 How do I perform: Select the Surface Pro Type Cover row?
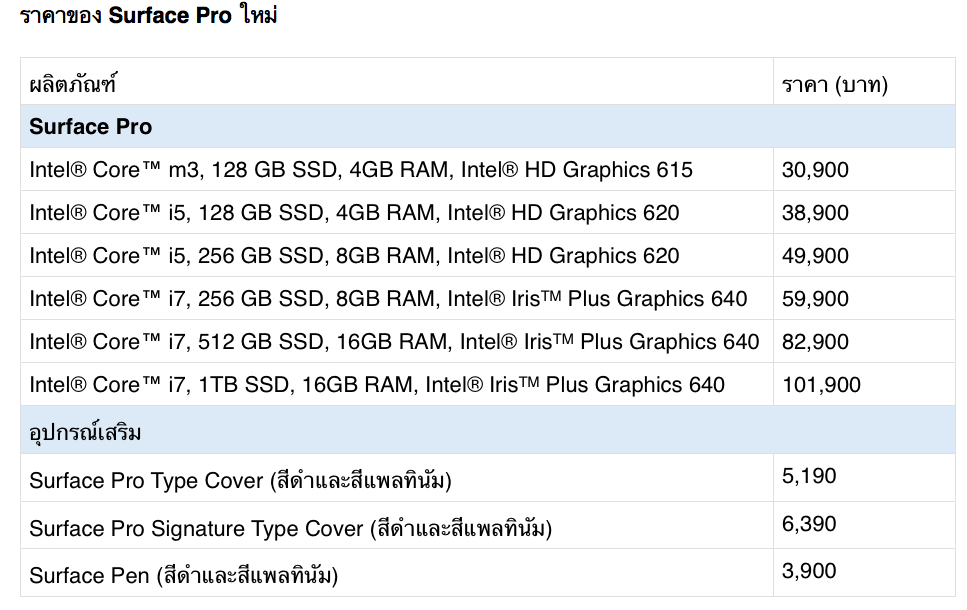point(240,481)
